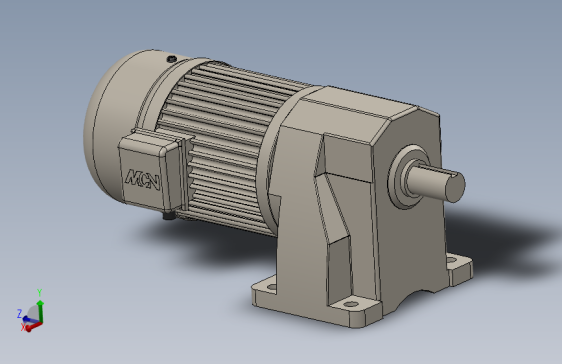Viewport: 562px width, 364px height.
Task: Click the red X axis arrow
Action: pos(33,326)
